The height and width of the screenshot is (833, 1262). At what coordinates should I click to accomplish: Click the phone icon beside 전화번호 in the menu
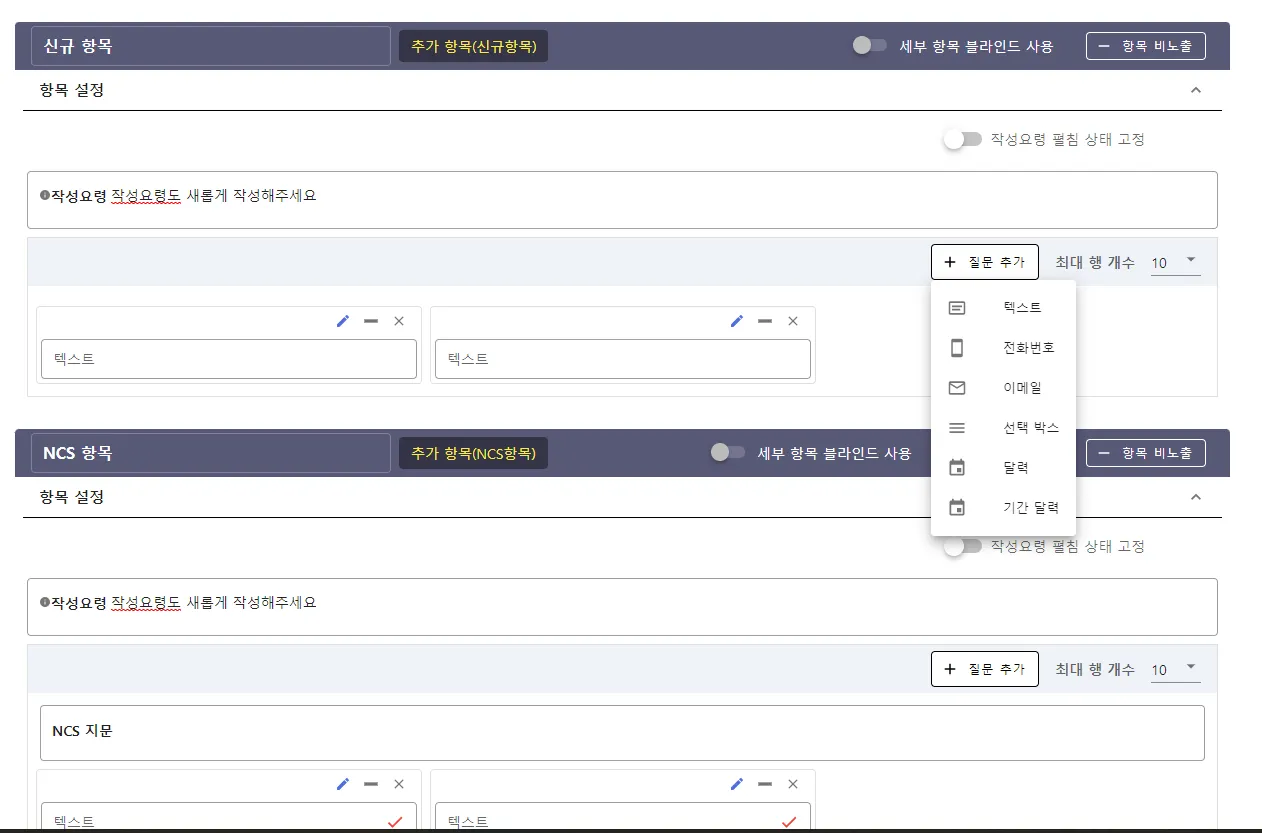point(957,348)
